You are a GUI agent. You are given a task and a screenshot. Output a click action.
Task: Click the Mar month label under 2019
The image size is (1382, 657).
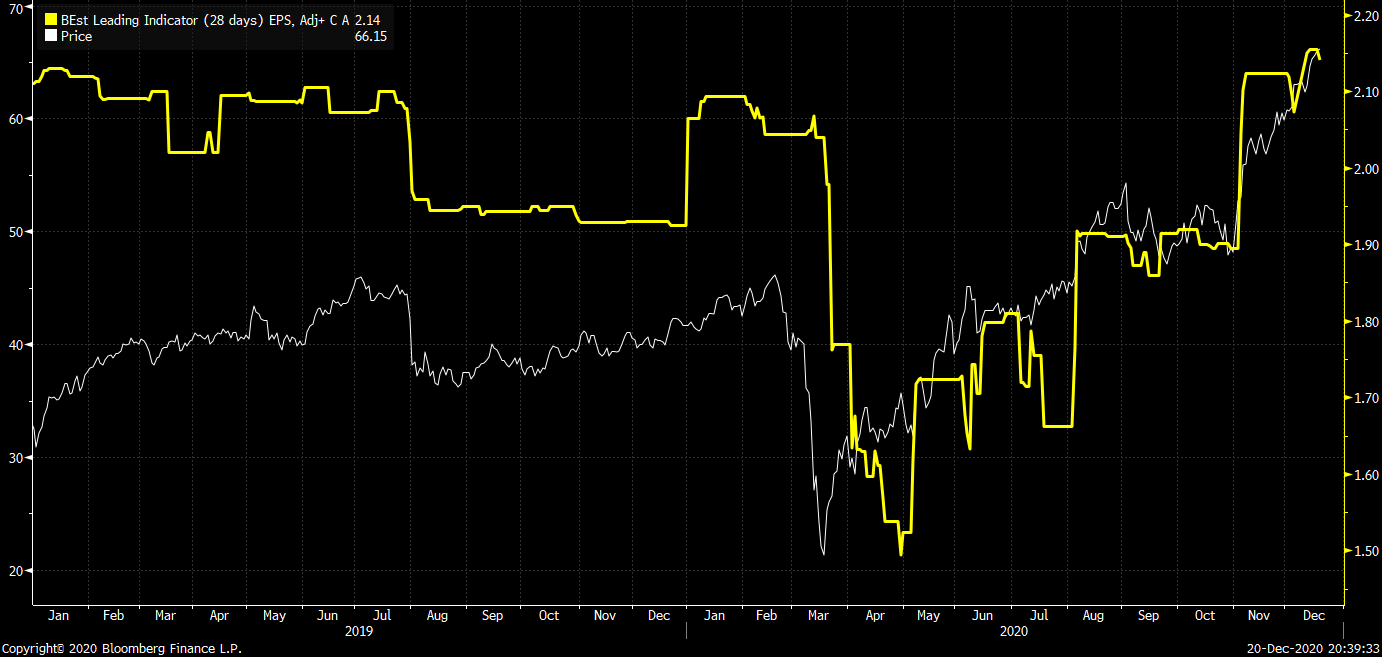tap(165, 616)
